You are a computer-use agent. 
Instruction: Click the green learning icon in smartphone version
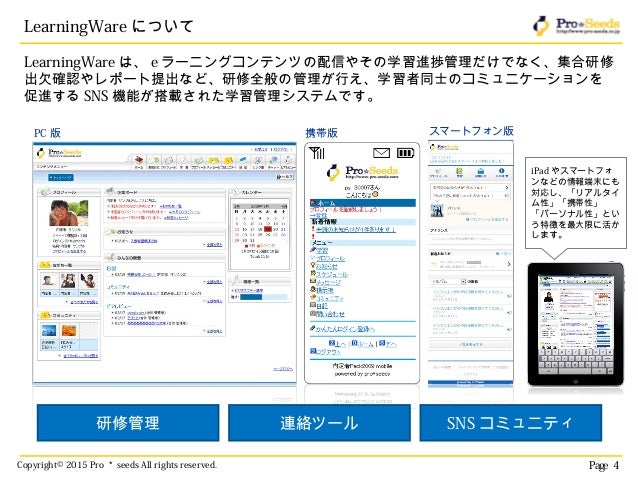(459, 171)
